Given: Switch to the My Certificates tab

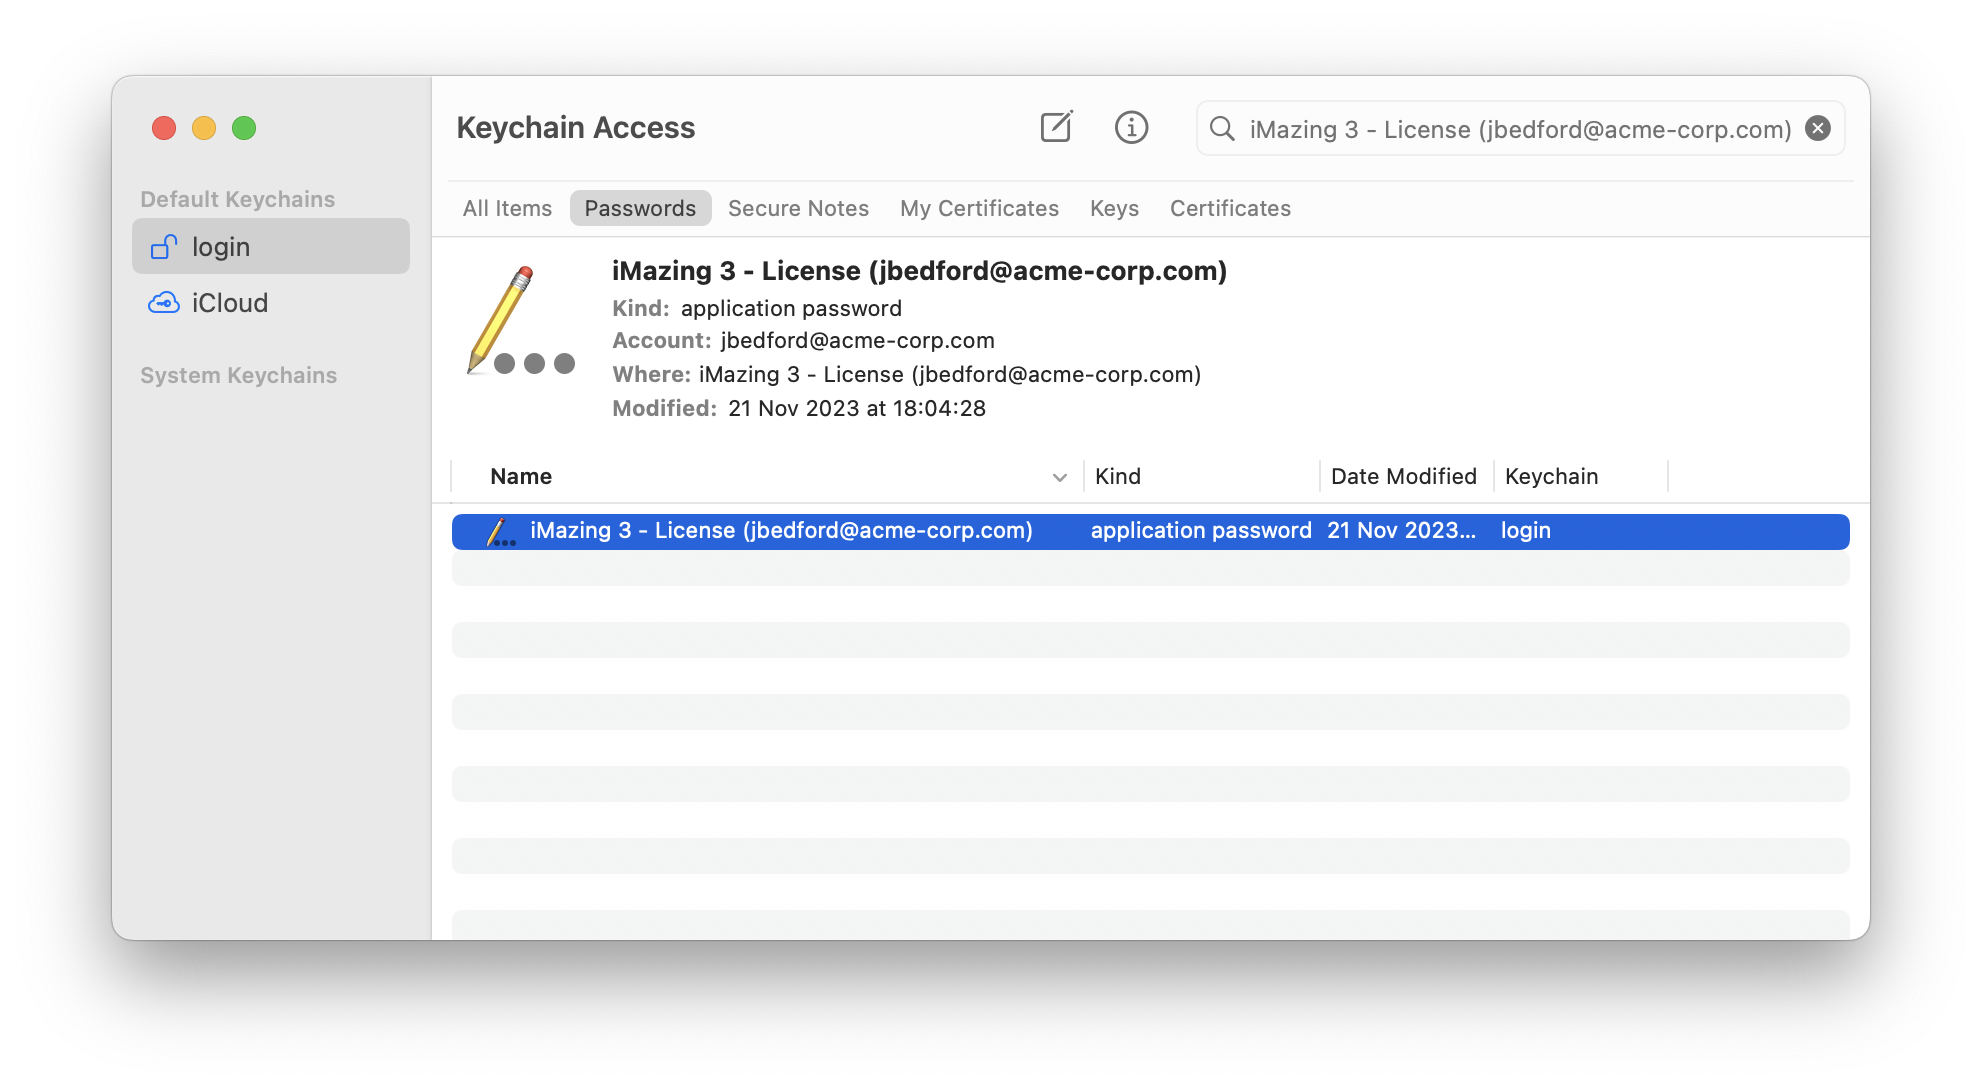Looking at the screenshot, I should pyautogui.click(x=979, y=208).
